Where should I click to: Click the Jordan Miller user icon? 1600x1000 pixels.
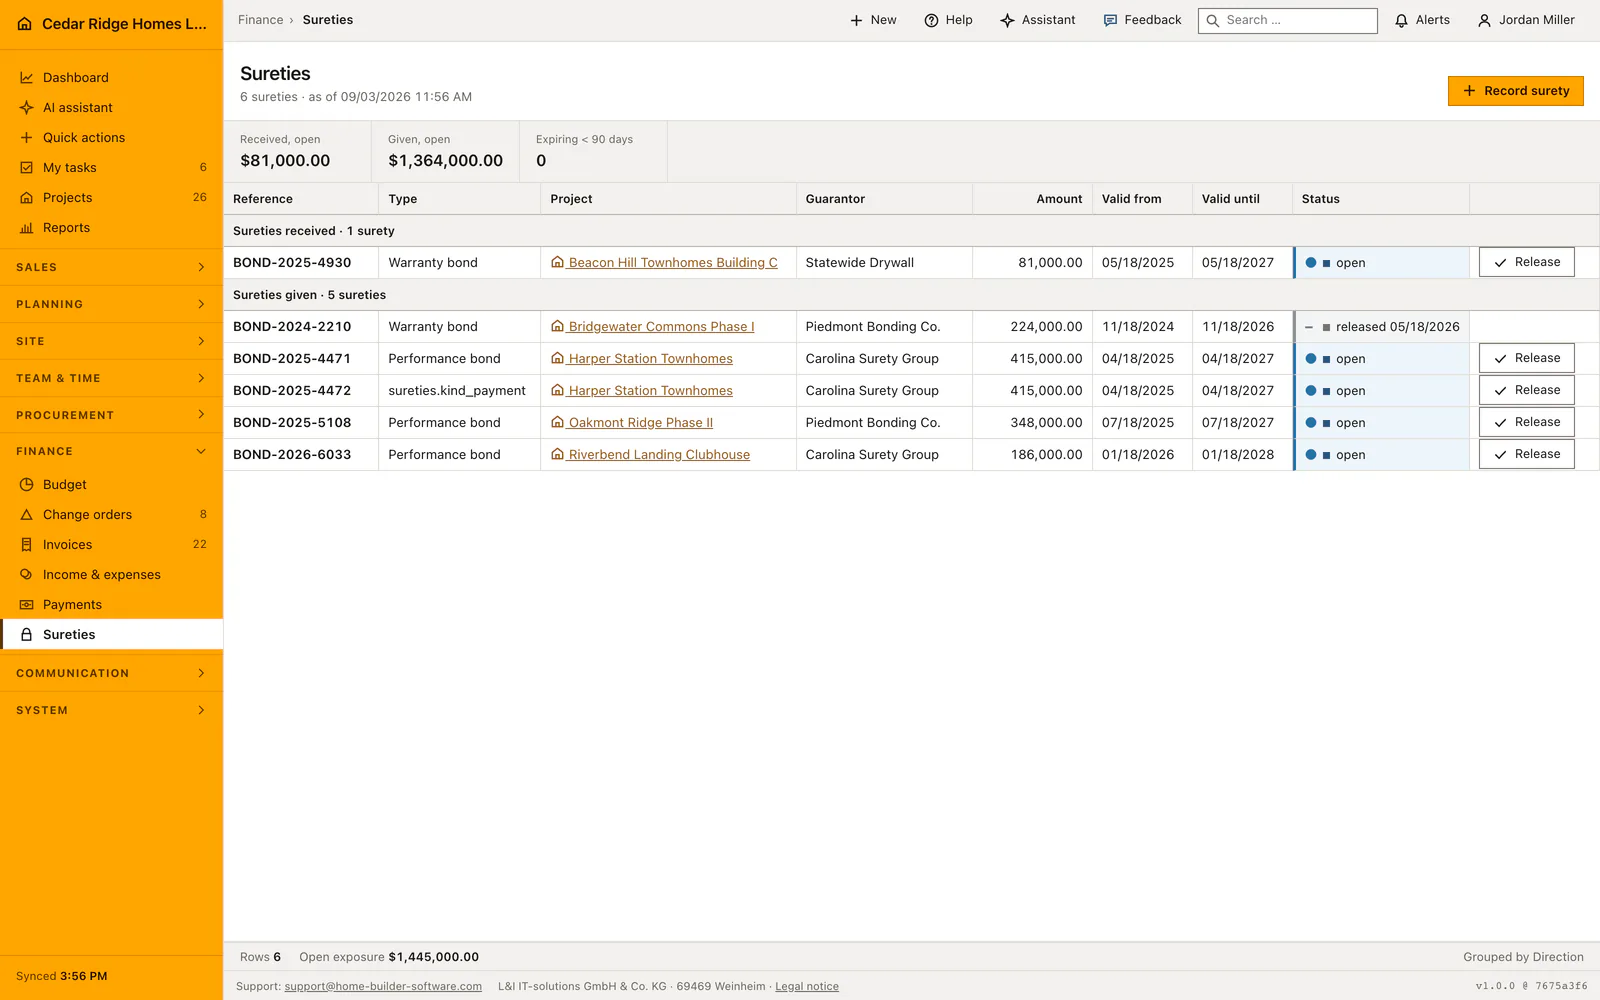pyautogui.click(x=1484, y=20)
